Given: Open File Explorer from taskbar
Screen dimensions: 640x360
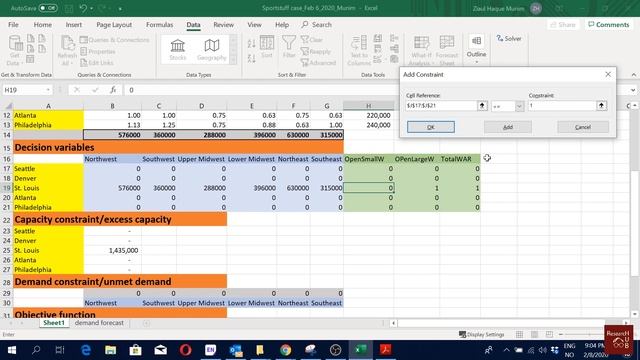Looking at the screenshot, I should 110,350.
